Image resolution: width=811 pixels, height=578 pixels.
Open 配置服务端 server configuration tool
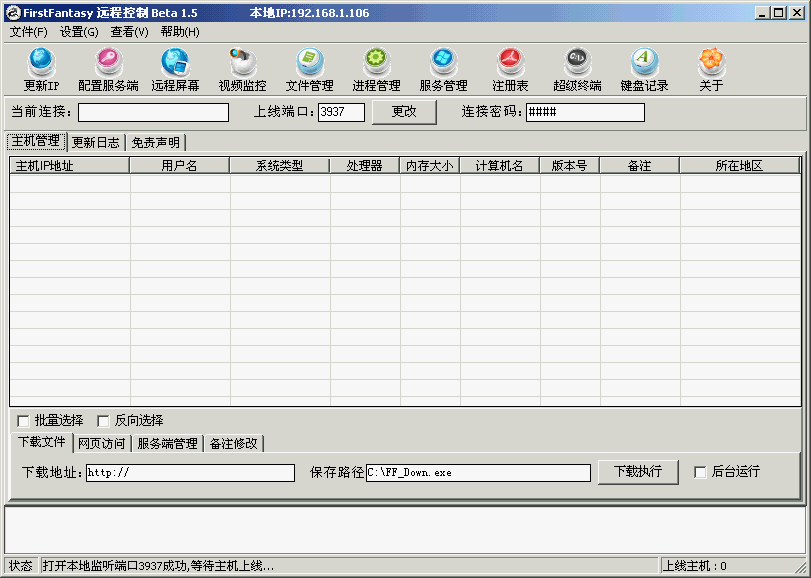pos(108,68)
